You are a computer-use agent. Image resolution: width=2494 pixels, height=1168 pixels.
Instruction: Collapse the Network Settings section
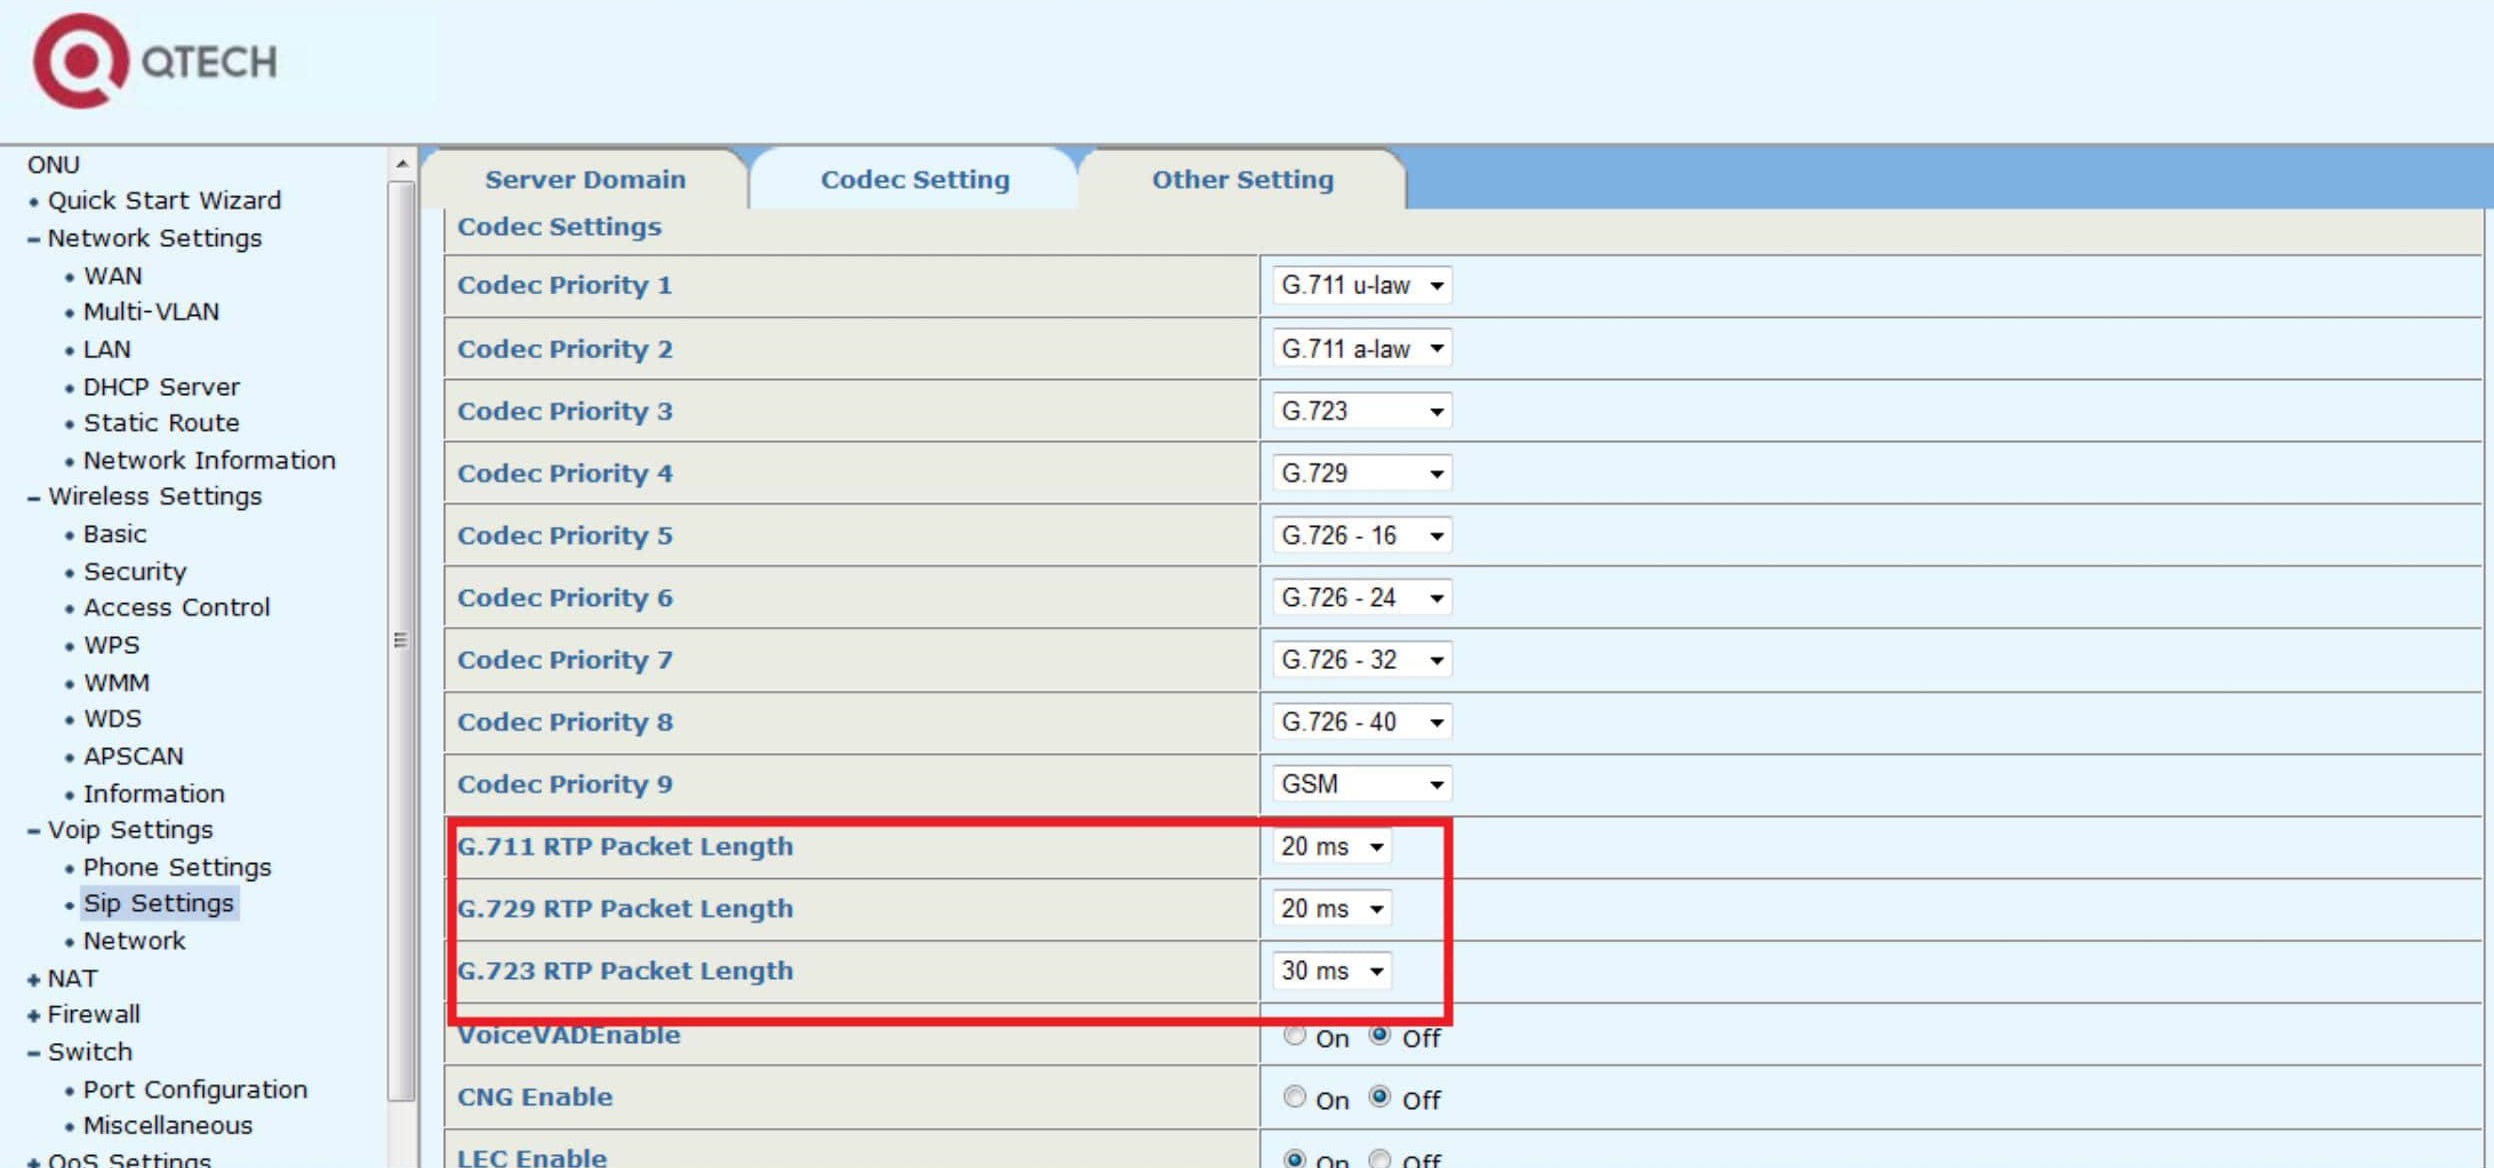pyautogui.click(x=34, y=240)
